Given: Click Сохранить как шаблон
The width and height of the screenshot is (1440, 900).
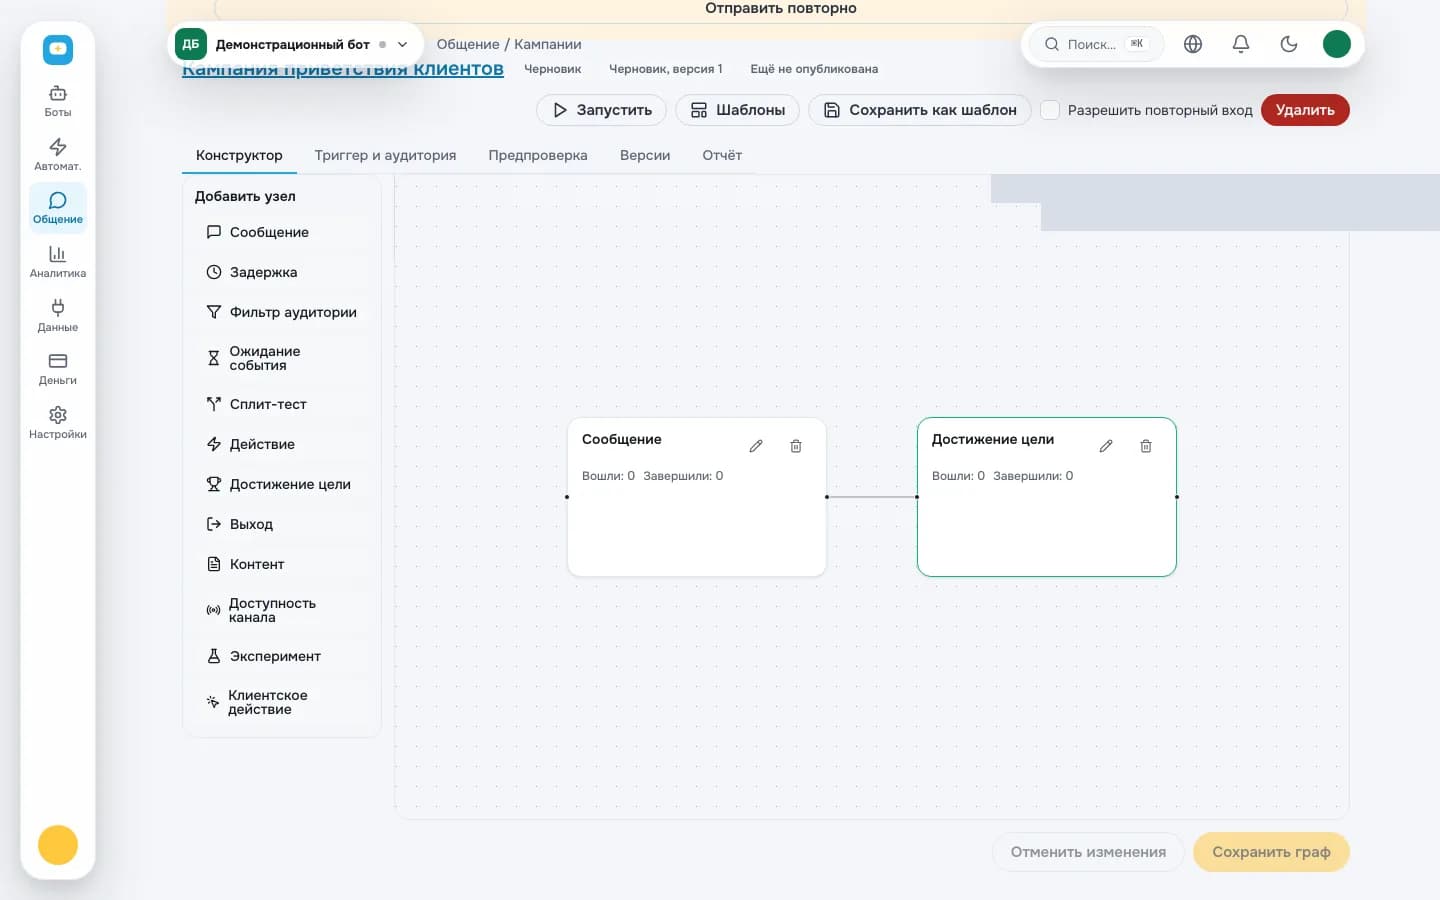Looking at the screenshot, I should [x=920, y=110].
